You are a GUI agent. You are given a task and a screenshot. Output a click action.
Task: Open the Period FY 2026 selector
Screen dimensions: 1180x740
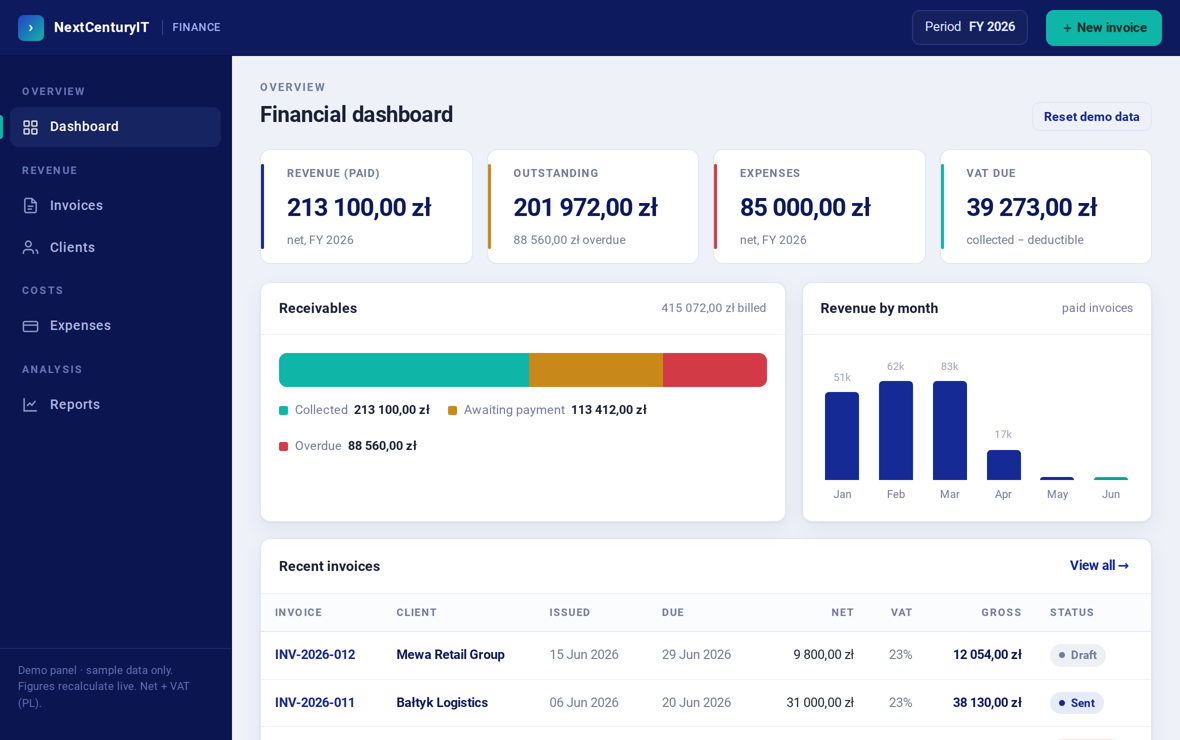[969, 27]
